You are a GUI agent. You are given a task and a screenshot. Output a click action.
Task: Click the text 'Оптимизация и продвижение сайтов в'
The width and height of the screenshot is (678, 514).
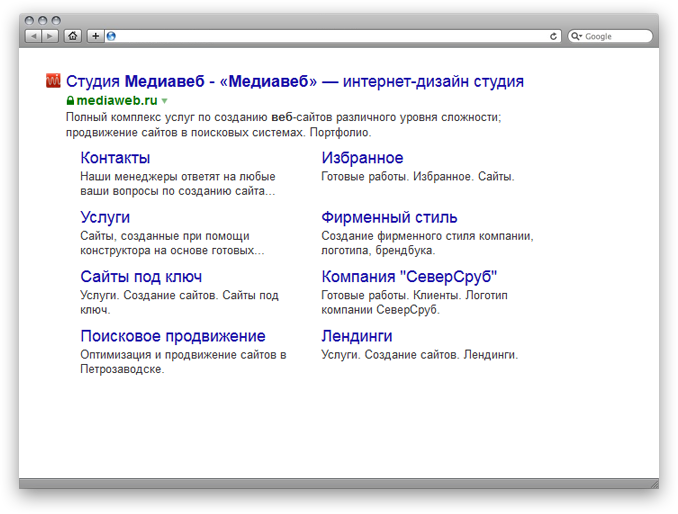click(x=183, y=355)
